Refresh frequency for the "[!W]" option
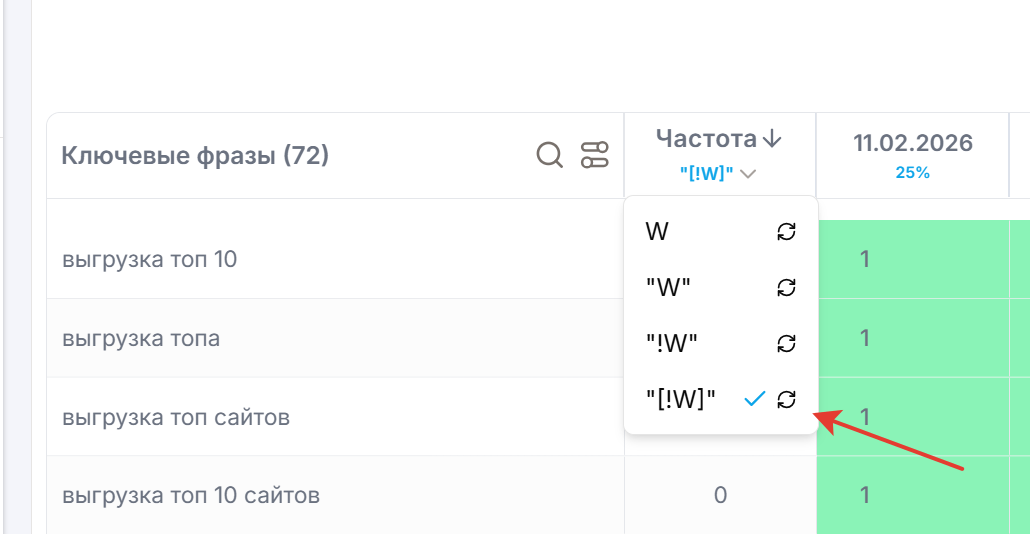 pyautogui.click(x=787, y=399)
